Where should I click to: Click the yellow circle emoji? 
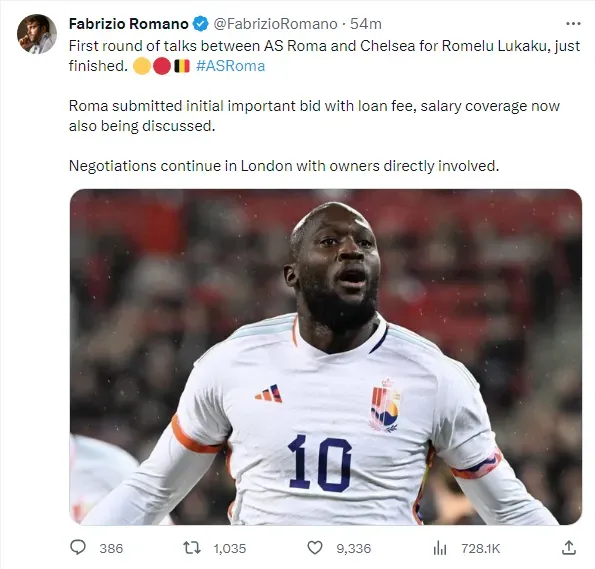click(142, 66)
